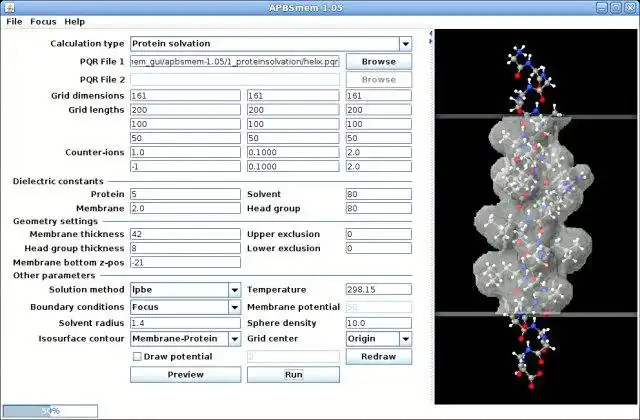The height and width of the screenshot is (420, 640).
Task: Click the progress bar at the bottom
Action: tap(50, 410)
